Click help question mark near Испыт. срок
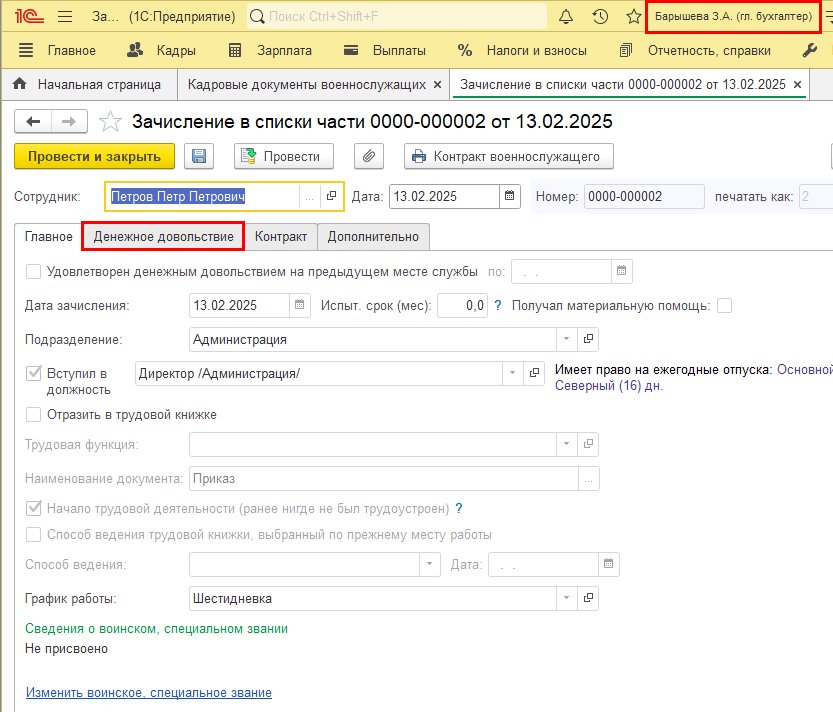The image size is (833, 712). pyautogui.click(x=498, y=306)
